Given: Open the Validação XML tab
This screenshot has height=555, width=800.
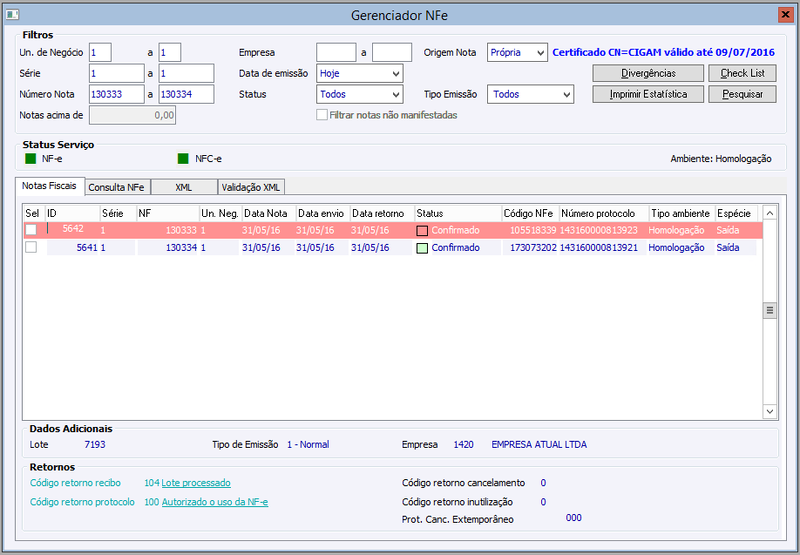Looking at the screenshot, I should point(251,187).
